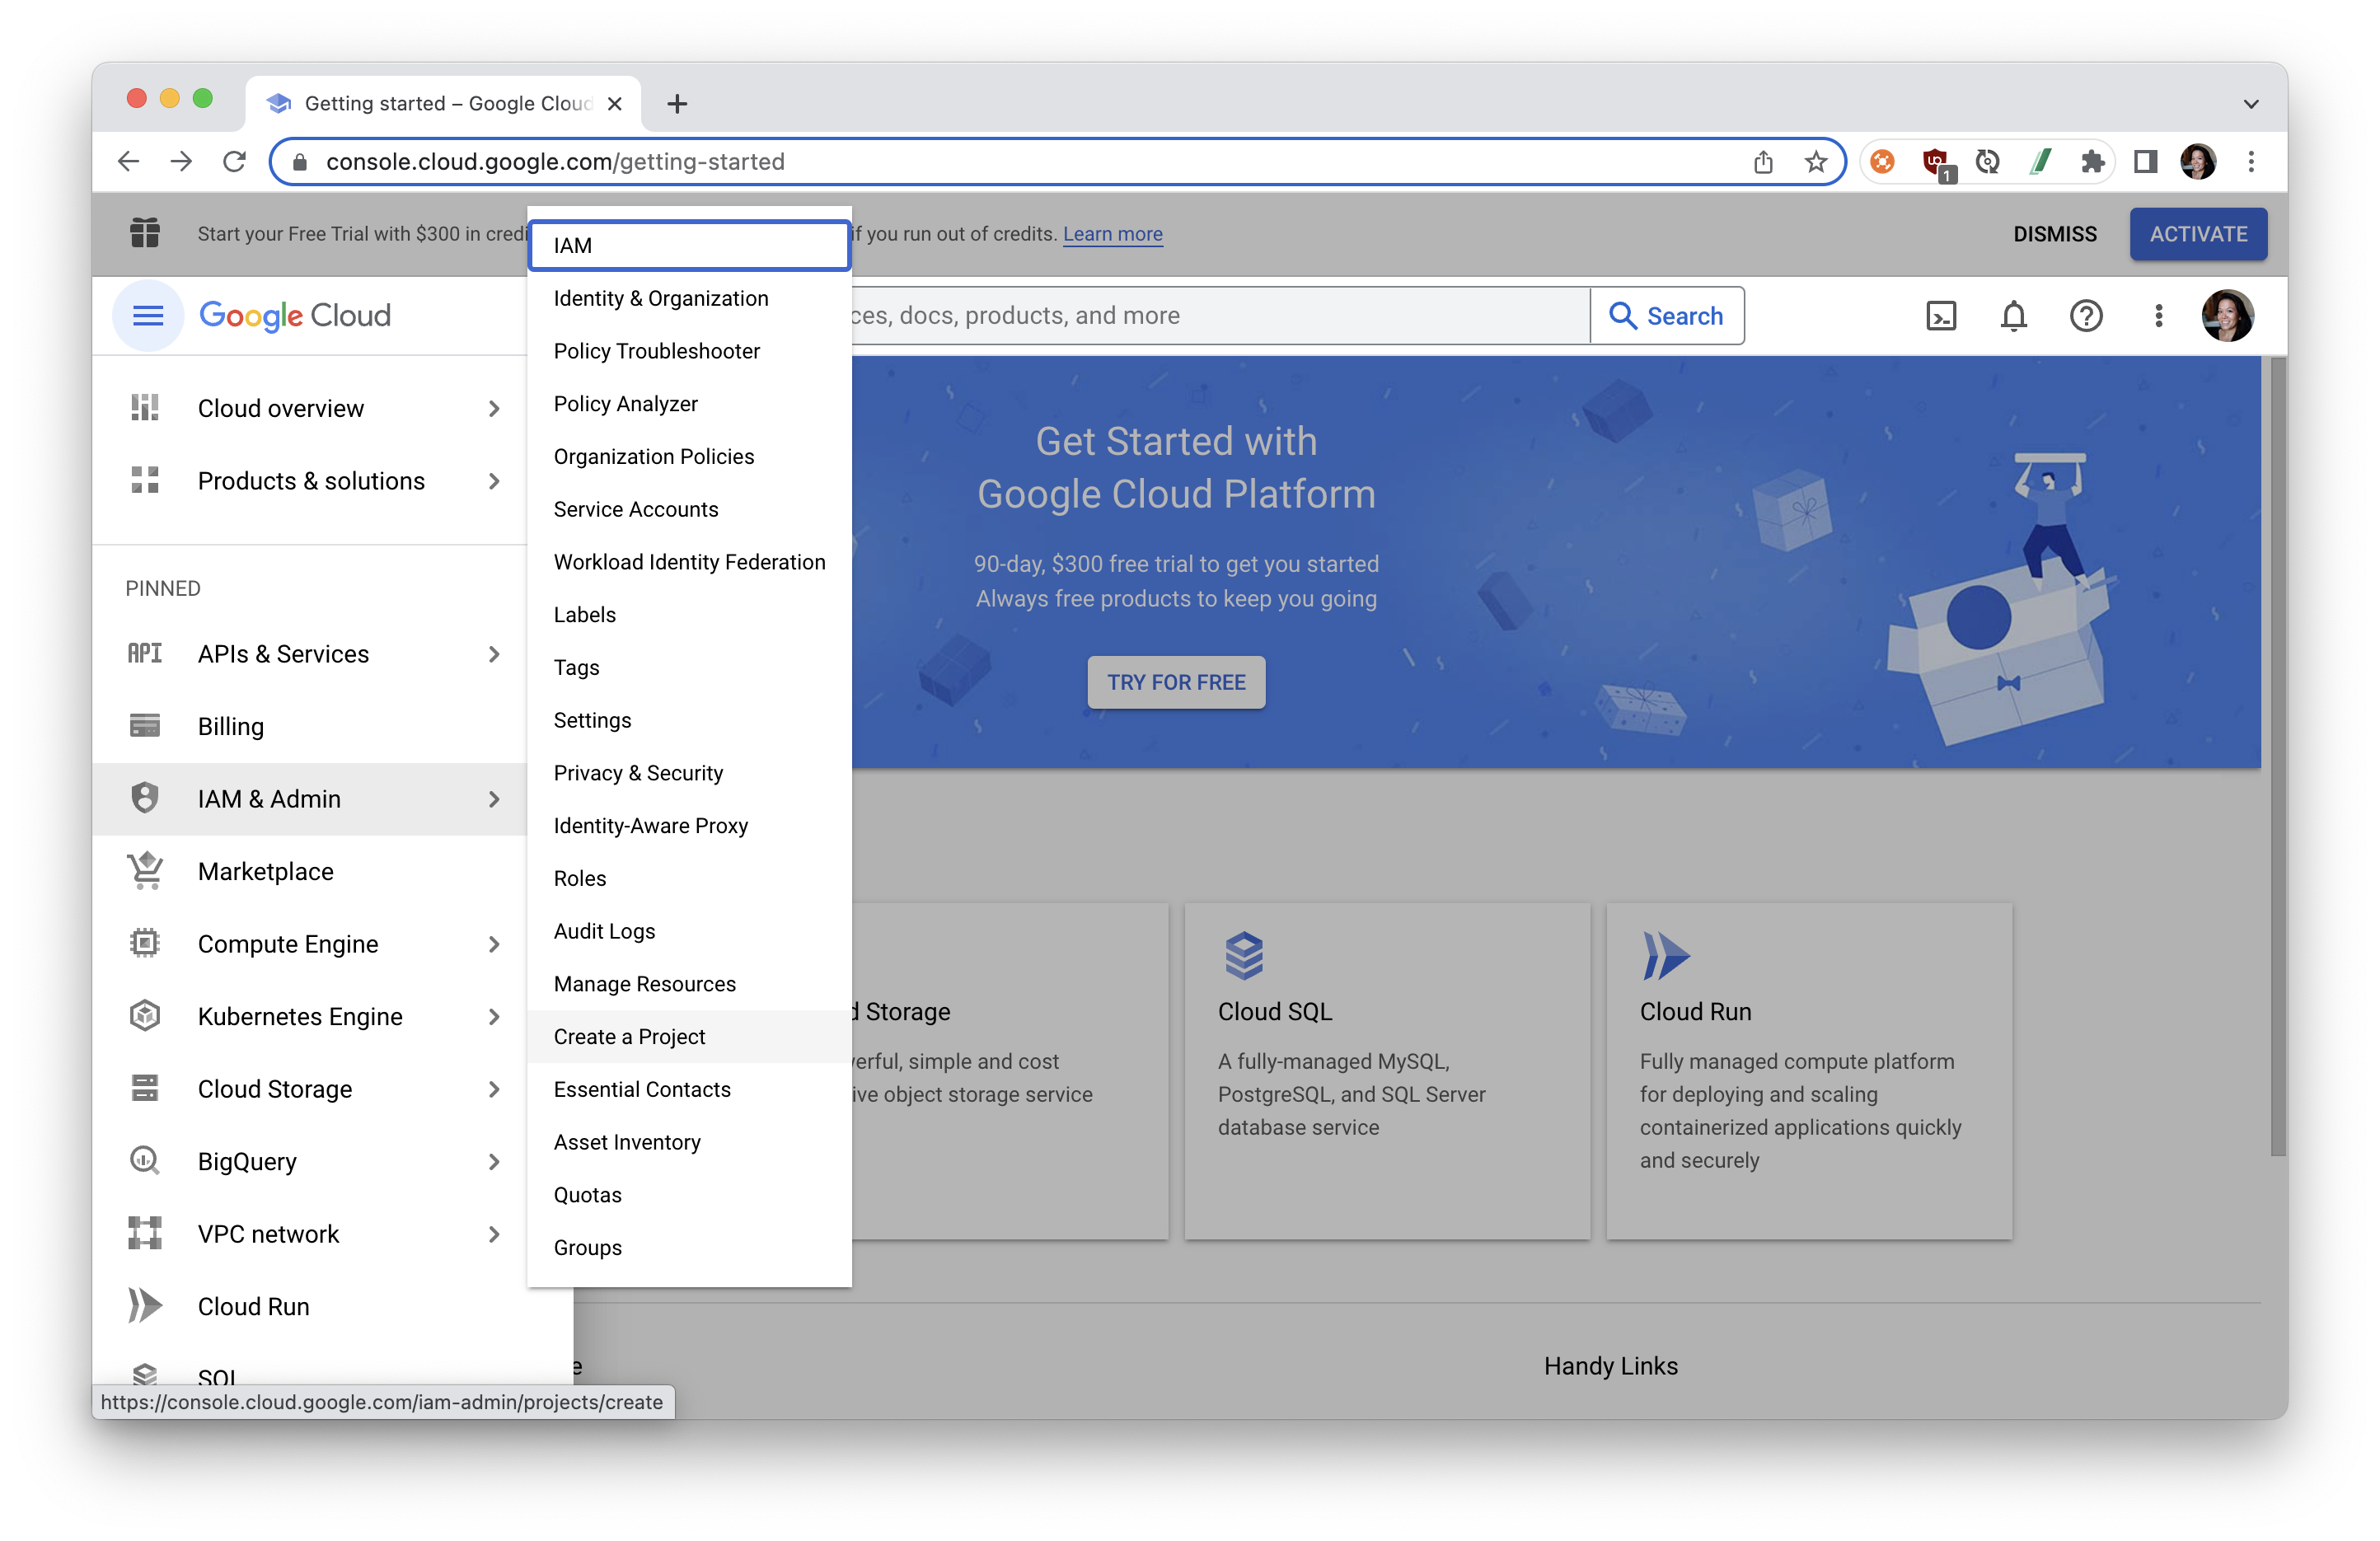Expand the VPC network submenu arrow
This screenshot has height=1541, width=2380.
[x=494, y=1234]
